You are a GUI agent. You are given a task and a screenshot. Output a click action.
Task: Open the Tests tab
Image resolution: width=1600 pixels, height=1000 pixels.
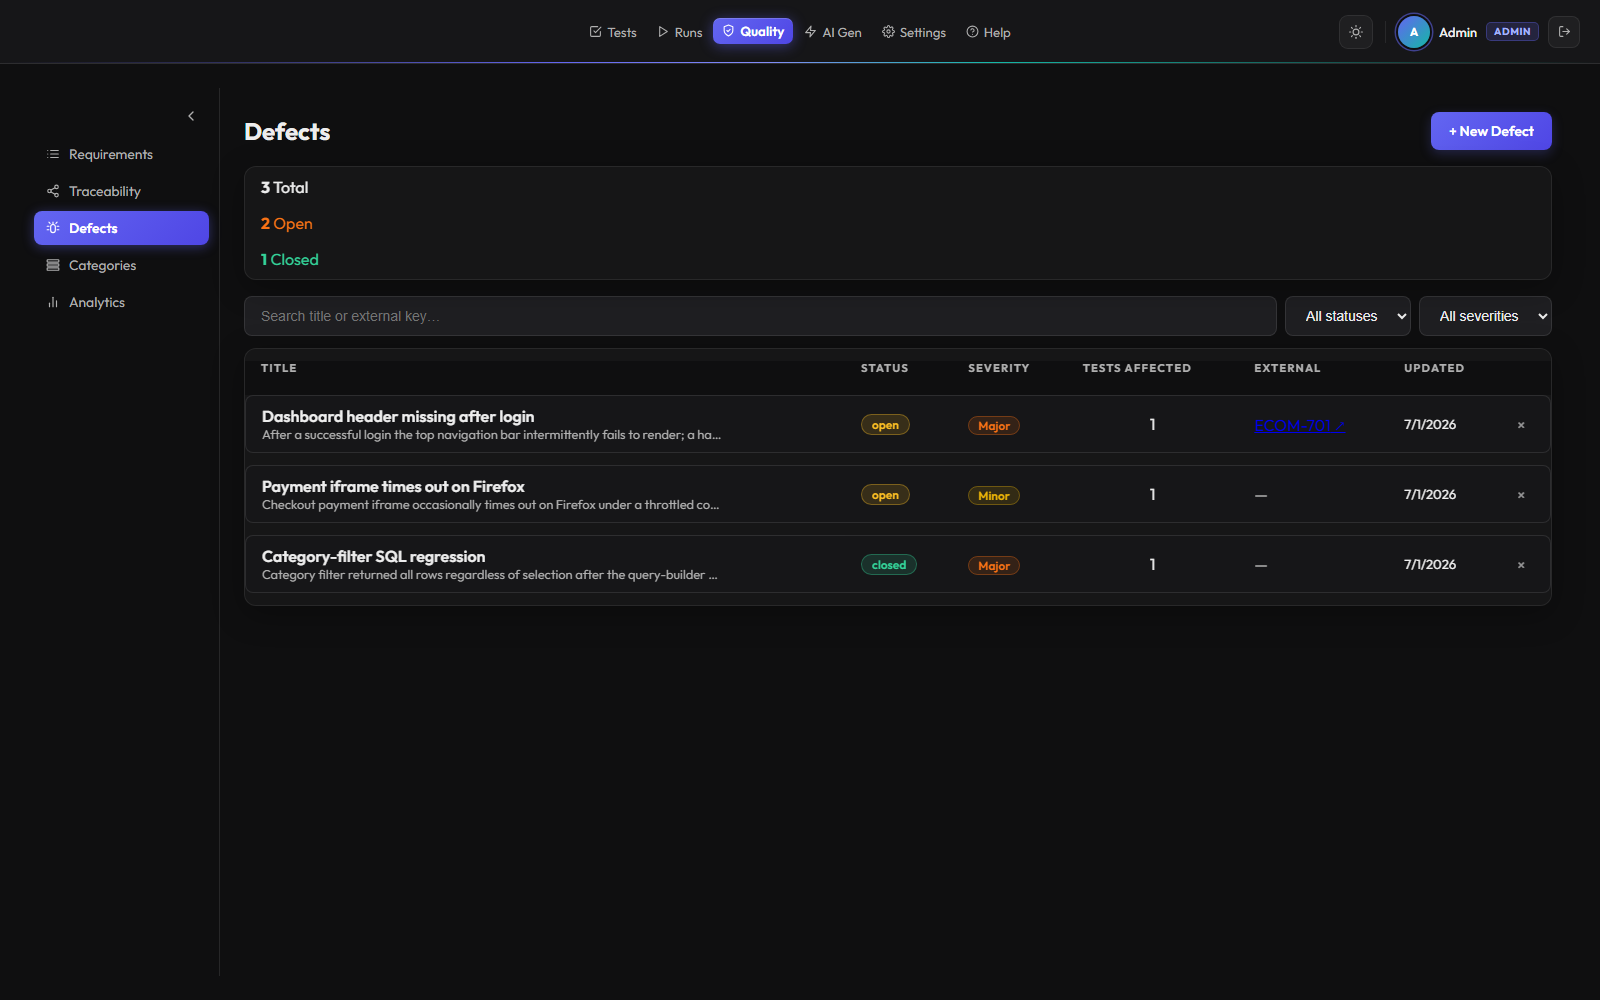613,32
